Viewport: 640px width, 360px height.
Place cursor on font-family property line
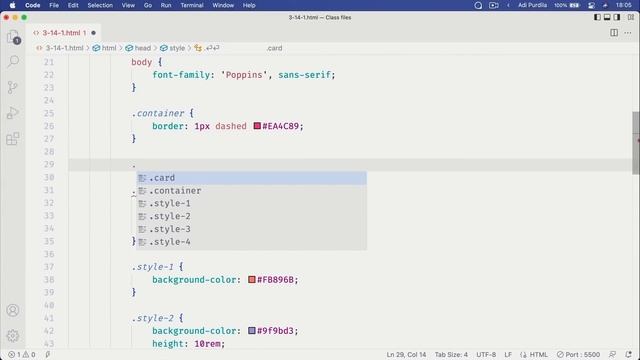coord(243,75)
